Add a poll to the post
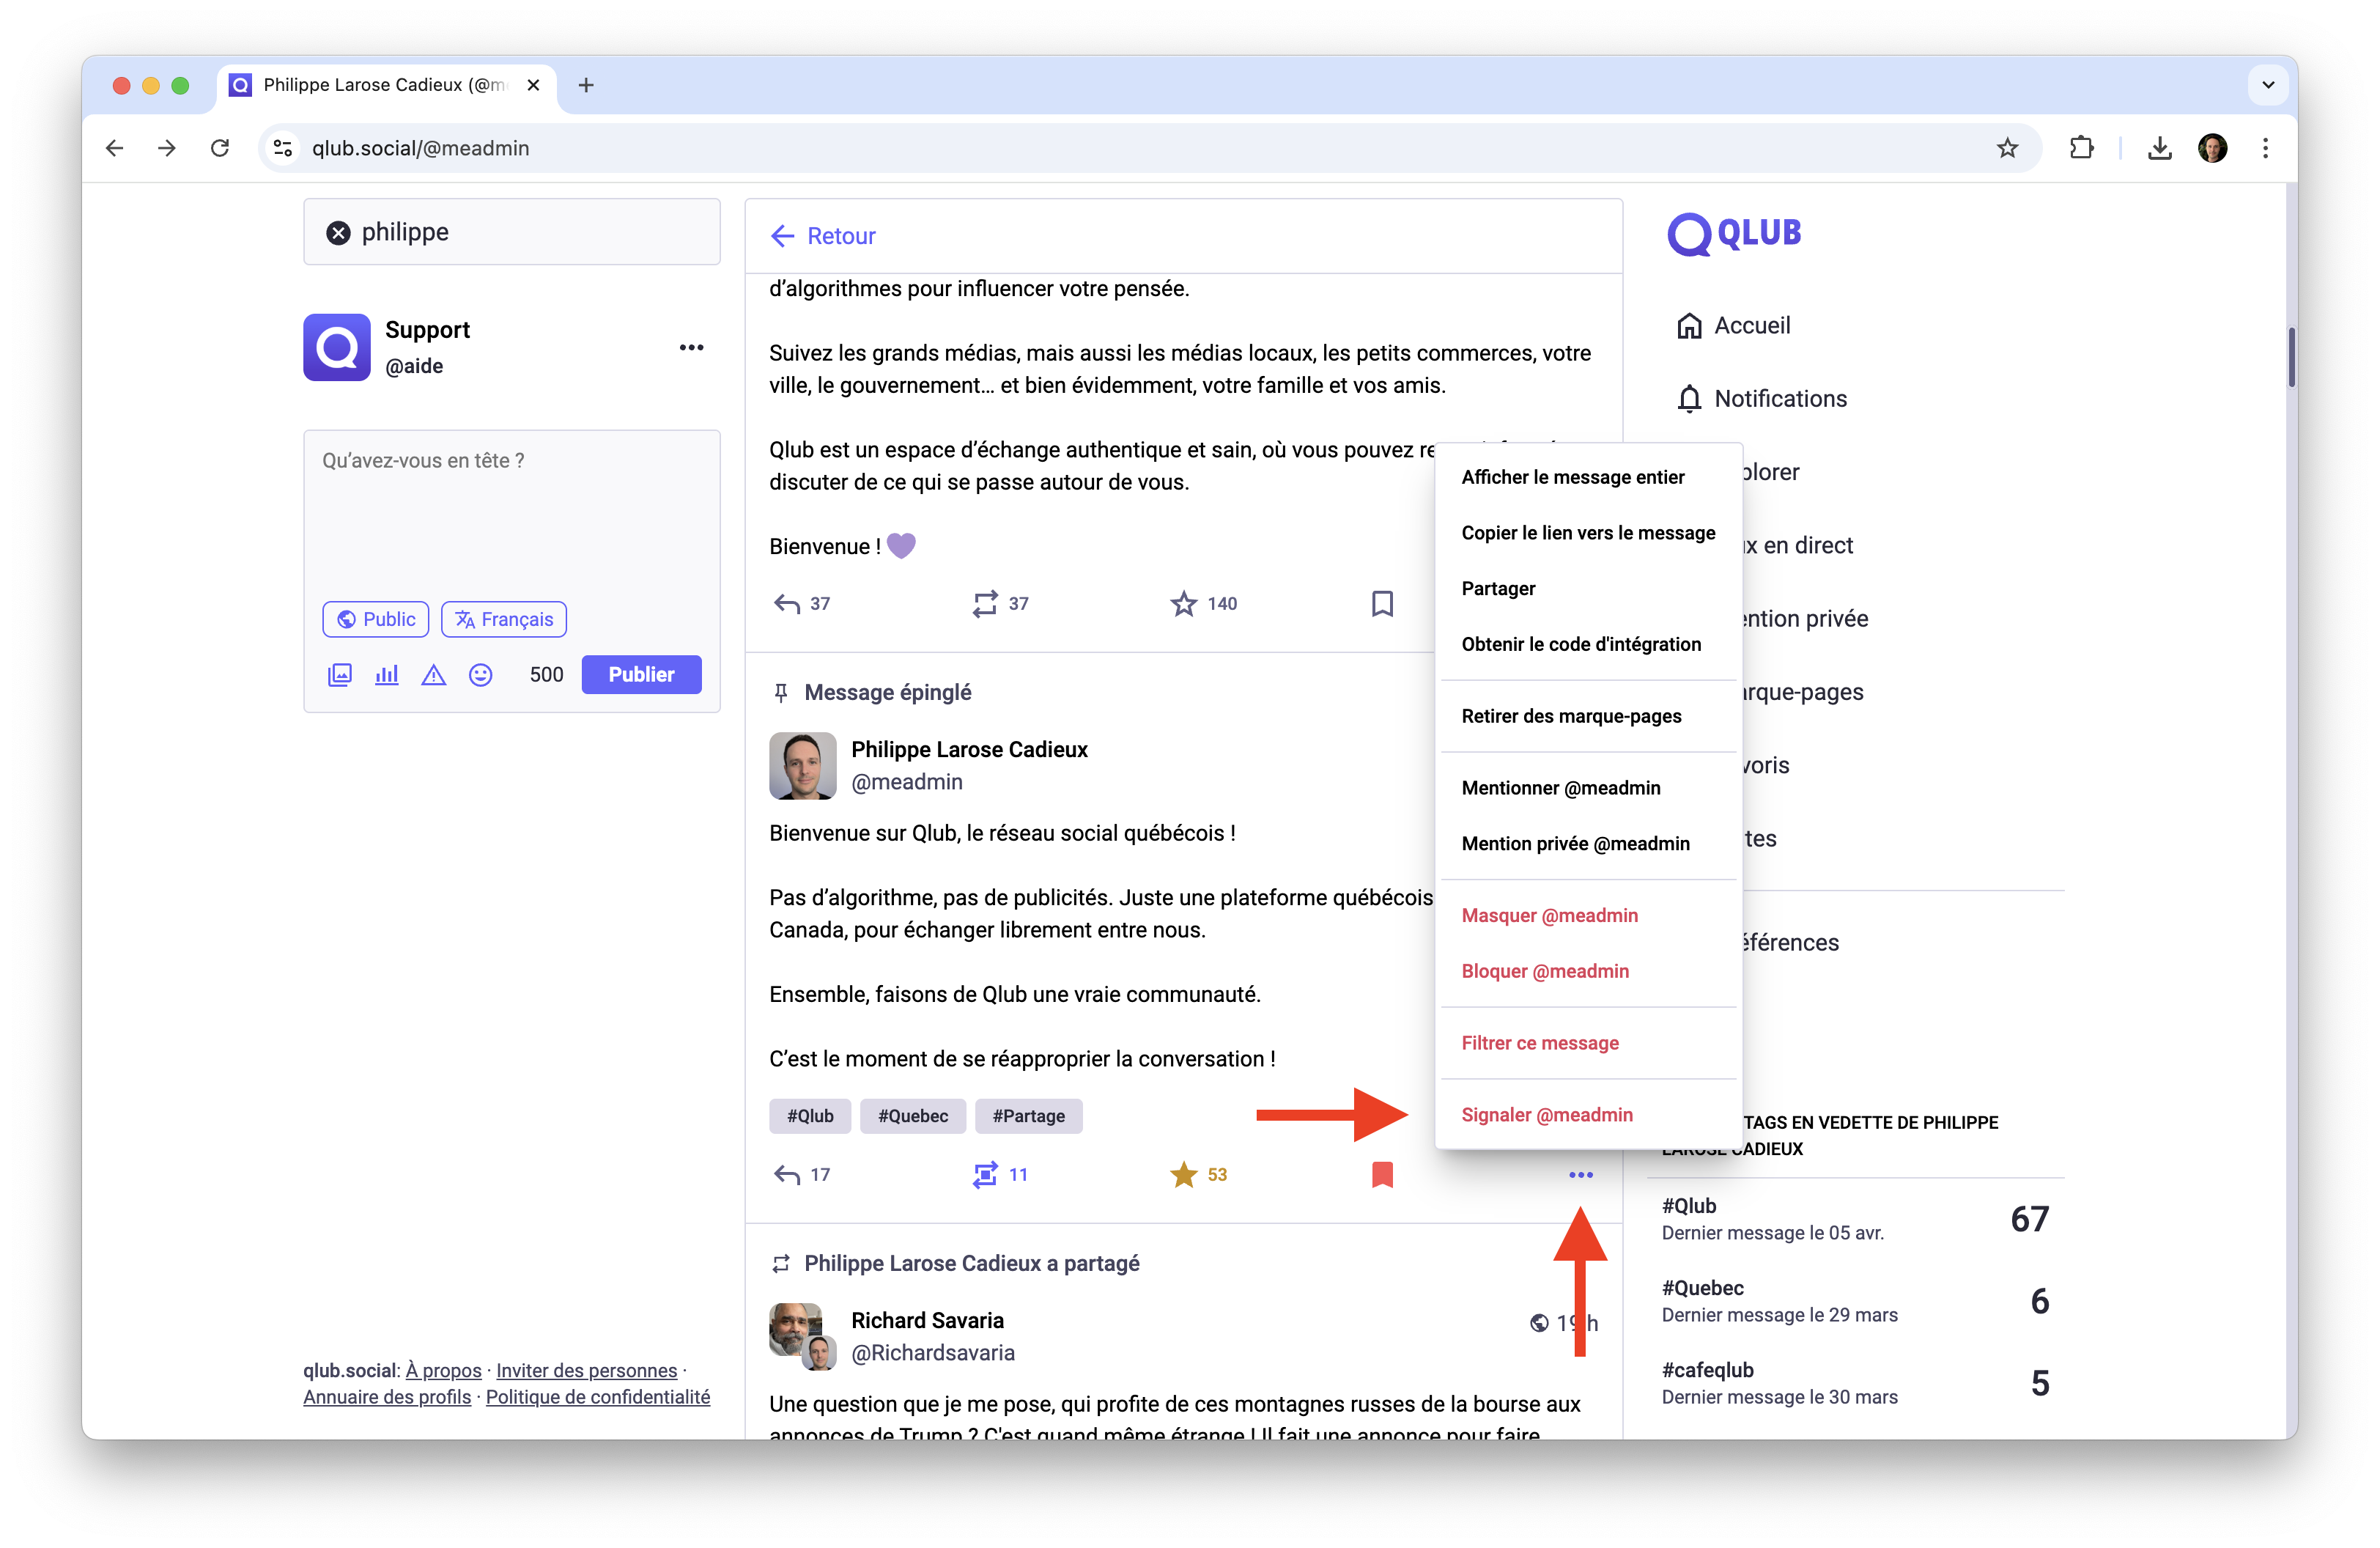This screenshot has height=1548, width=2380. [x=386, y=674]
